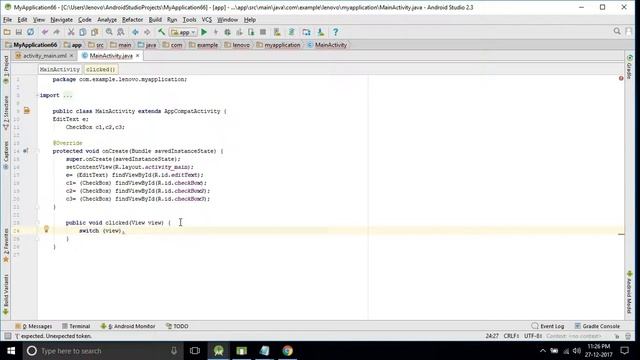Click the Search Everywhere magnifier icon
The width and height of the screenshot is (640, 360).
617,31
